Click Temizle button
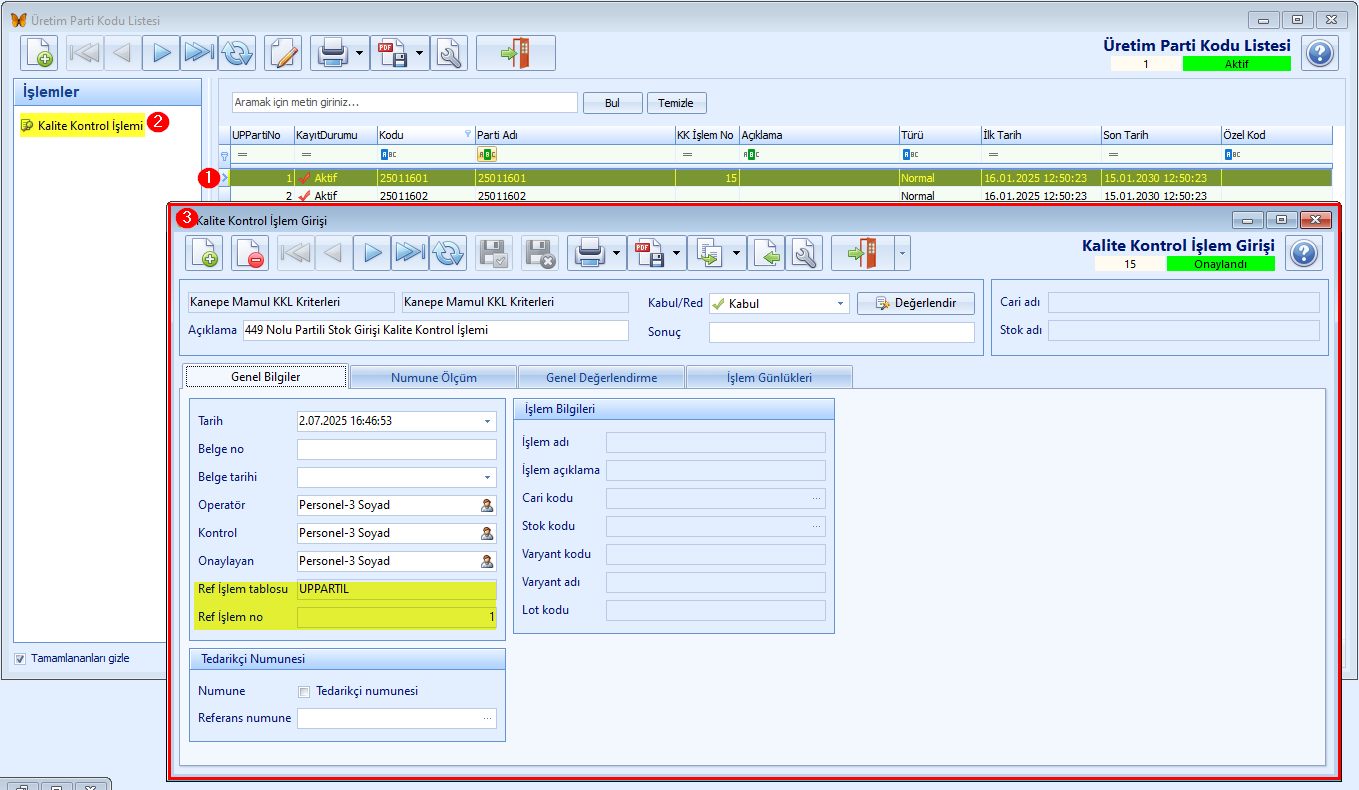1359x790 pixels. click(x=677, y=103)
